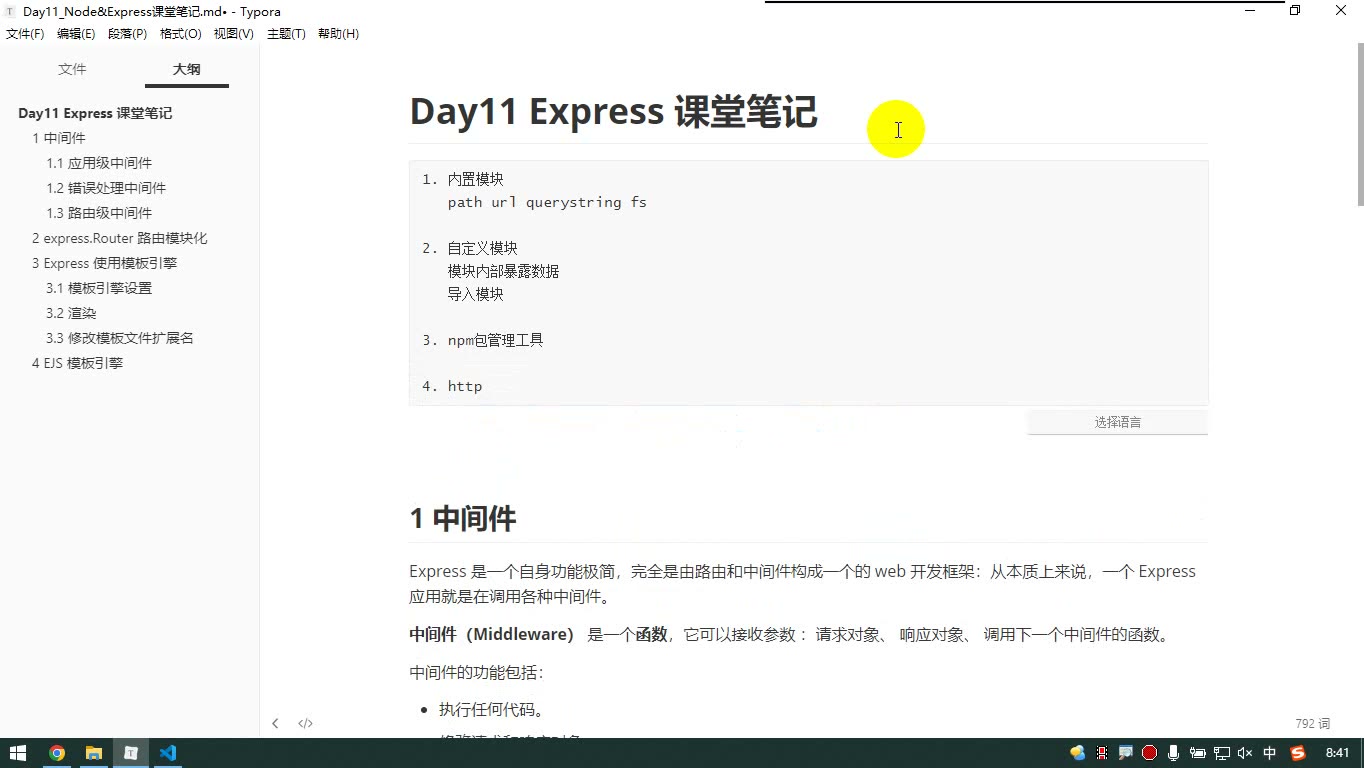Open the microphone tray icon
The width and height of the screenshot is (1364, 768).
pos(1173,753)
